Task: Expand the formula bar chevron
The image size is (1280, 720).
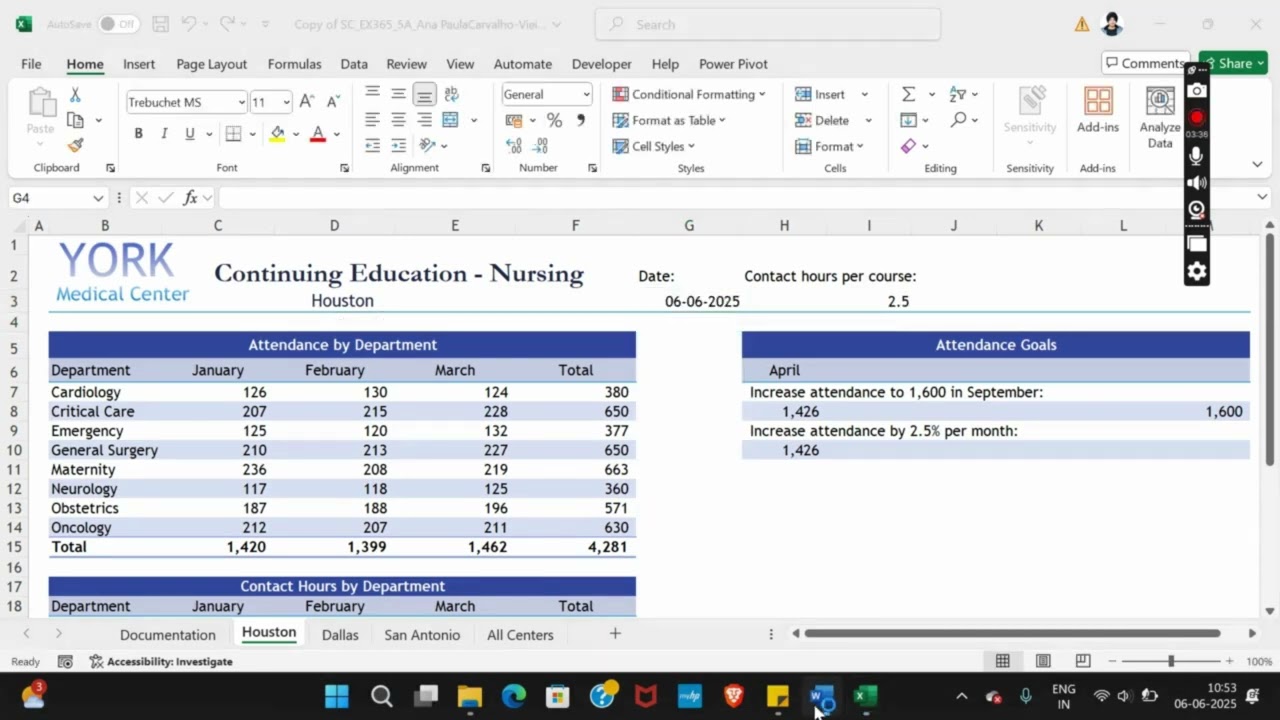Action: click(x=1262, y=197)
